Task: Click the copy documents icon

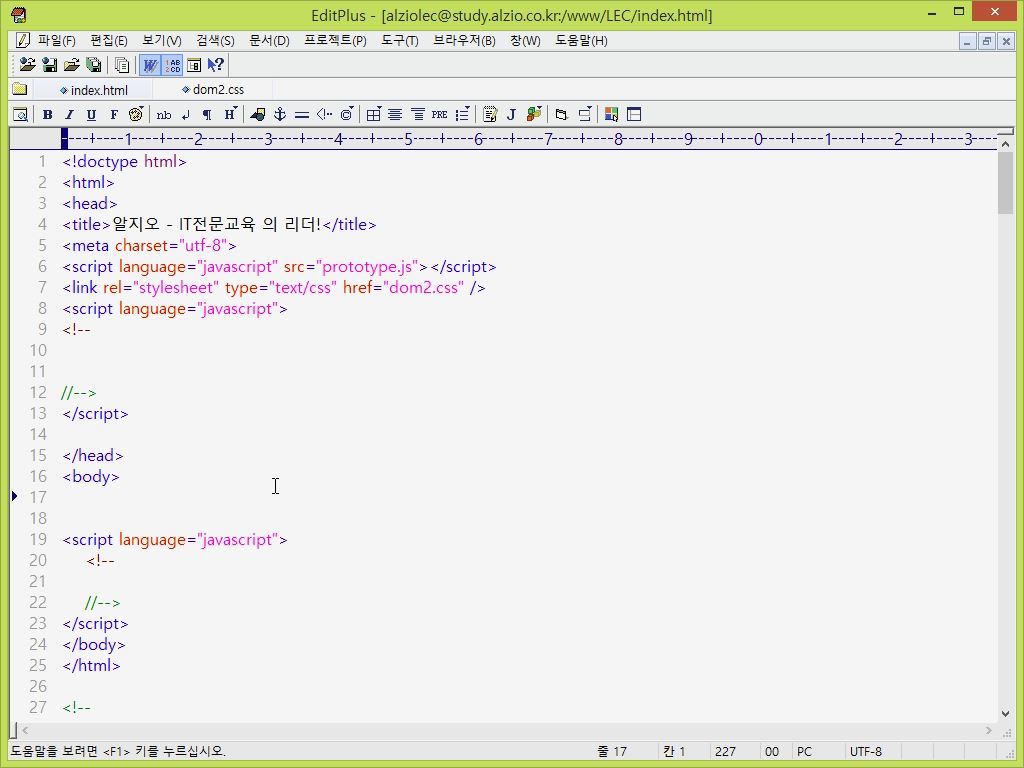Action: click(x=122, y=65)
